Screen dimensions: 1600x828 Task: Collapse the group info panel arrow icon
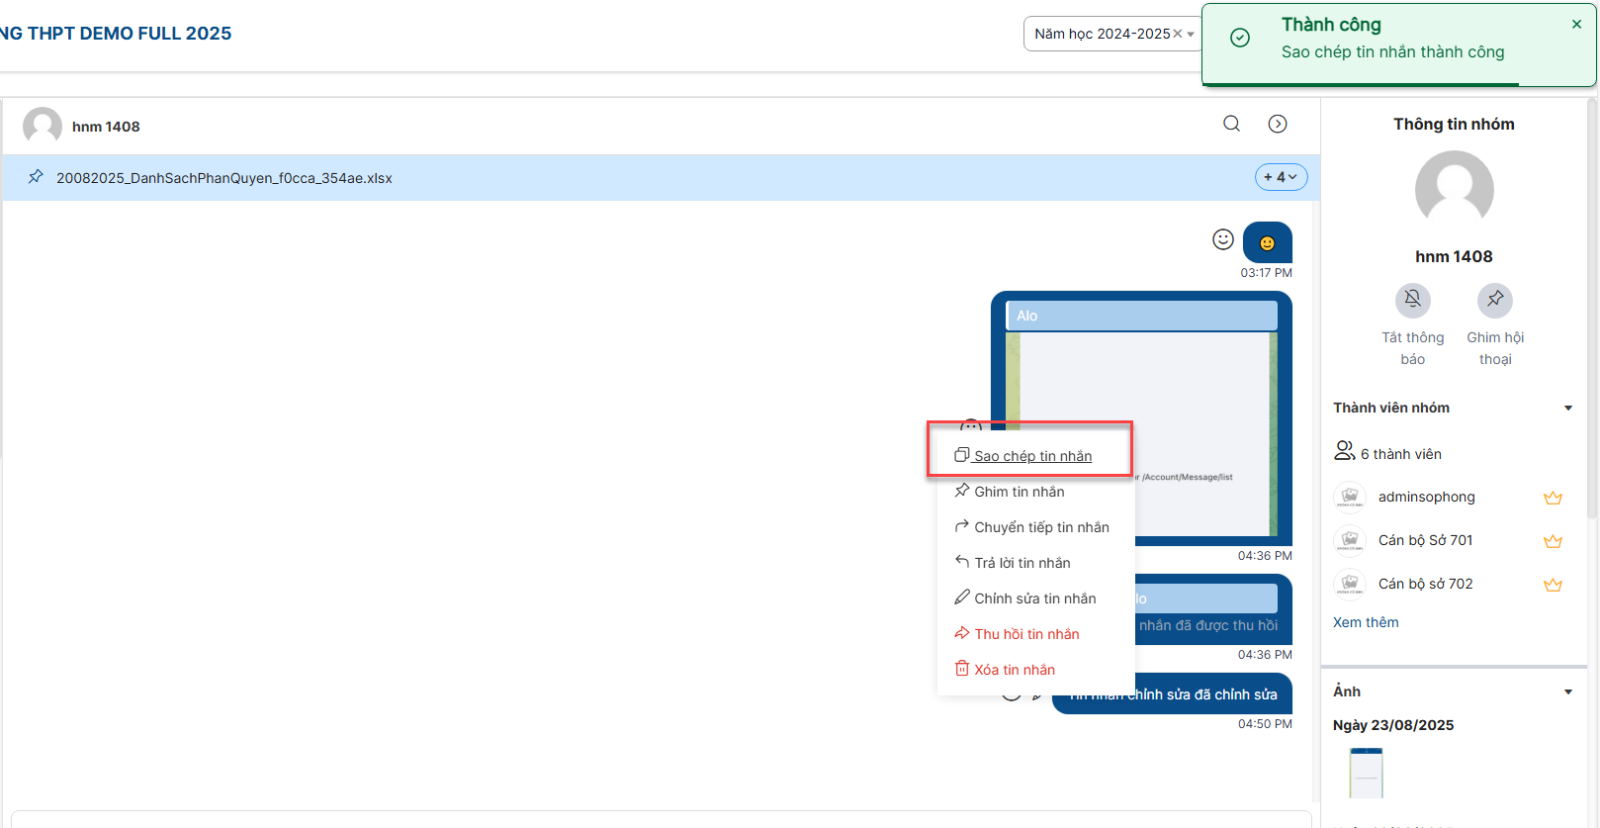1277,124
